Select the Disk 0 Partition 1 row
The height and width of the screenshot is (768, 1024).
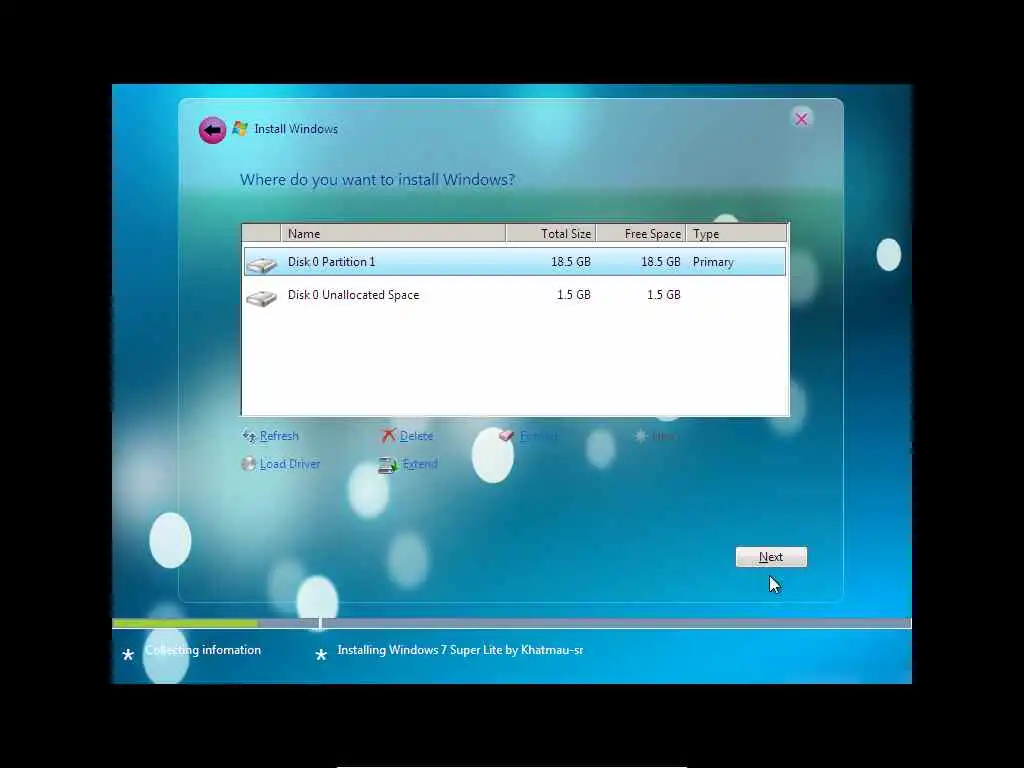(515, 262)
